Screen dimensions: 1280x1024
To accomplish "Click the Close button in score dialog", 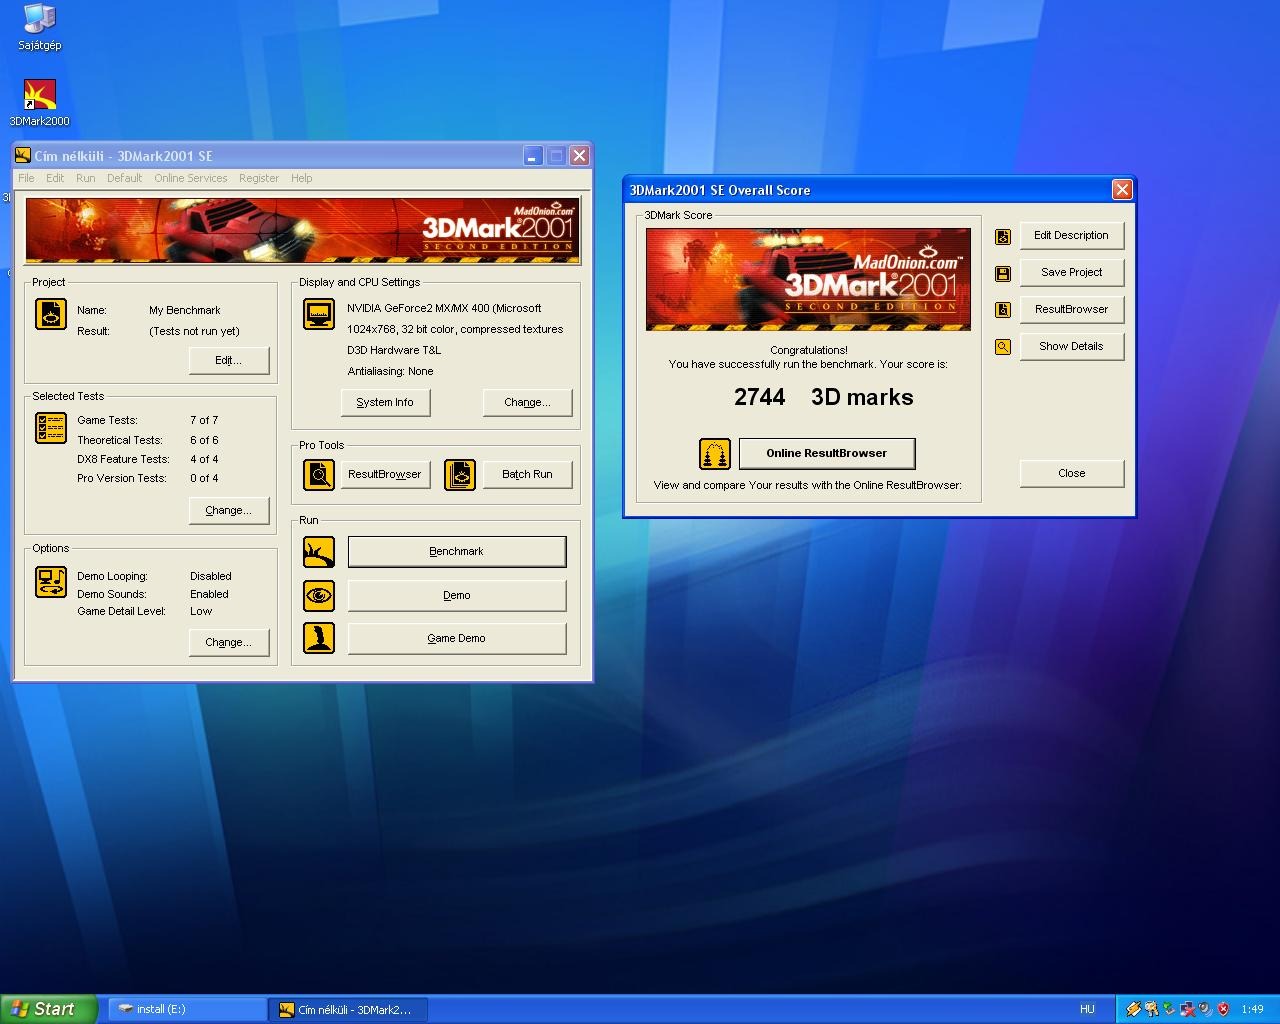I will click(x=1071, y=473).
